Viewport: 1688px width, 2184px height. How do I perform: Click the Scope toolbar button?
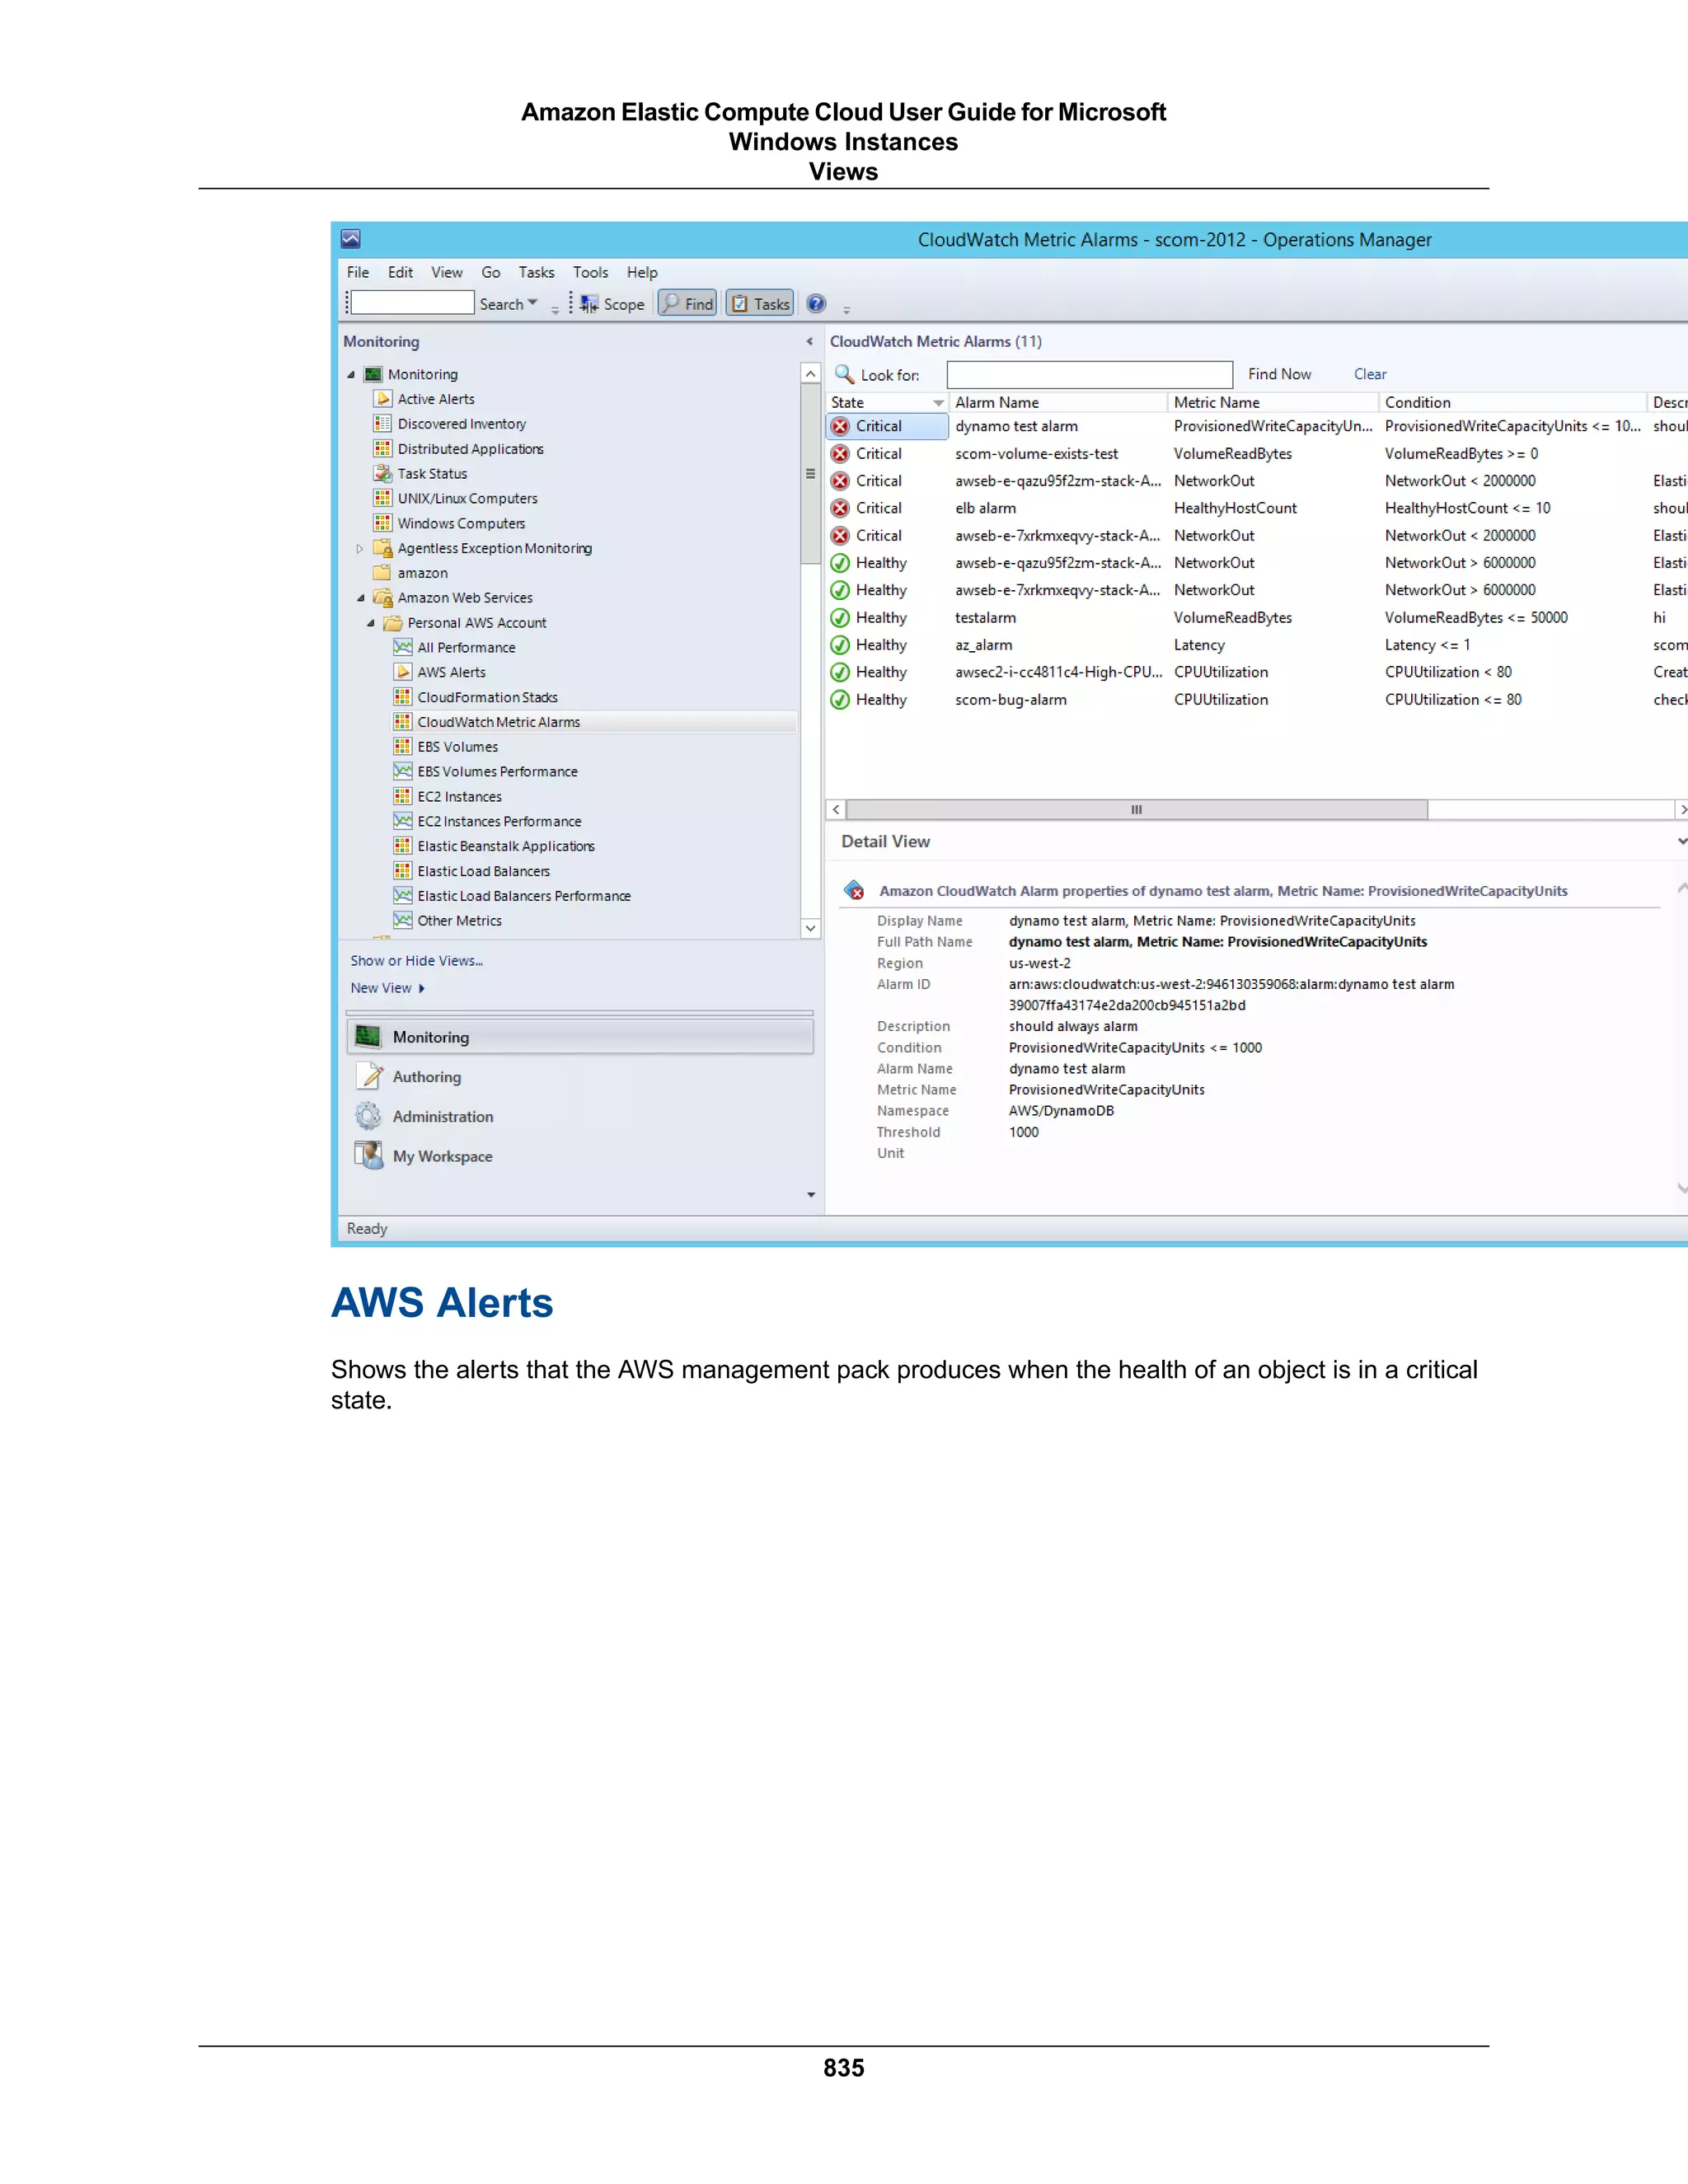612,303
